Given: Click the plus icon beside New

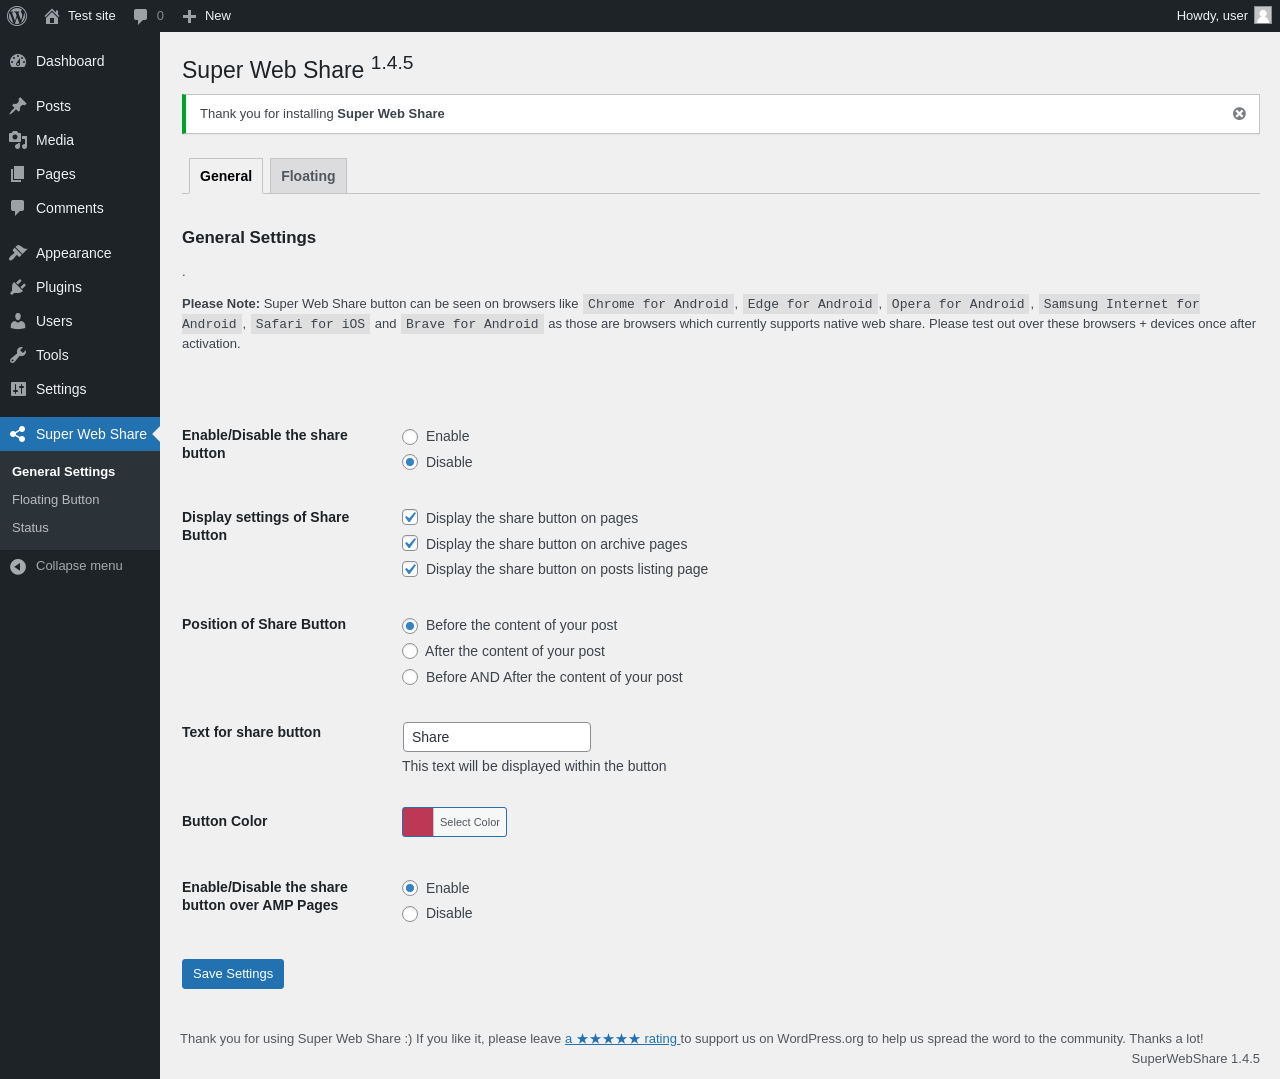Looking at the screenshot, I should [x=190, y=16].
